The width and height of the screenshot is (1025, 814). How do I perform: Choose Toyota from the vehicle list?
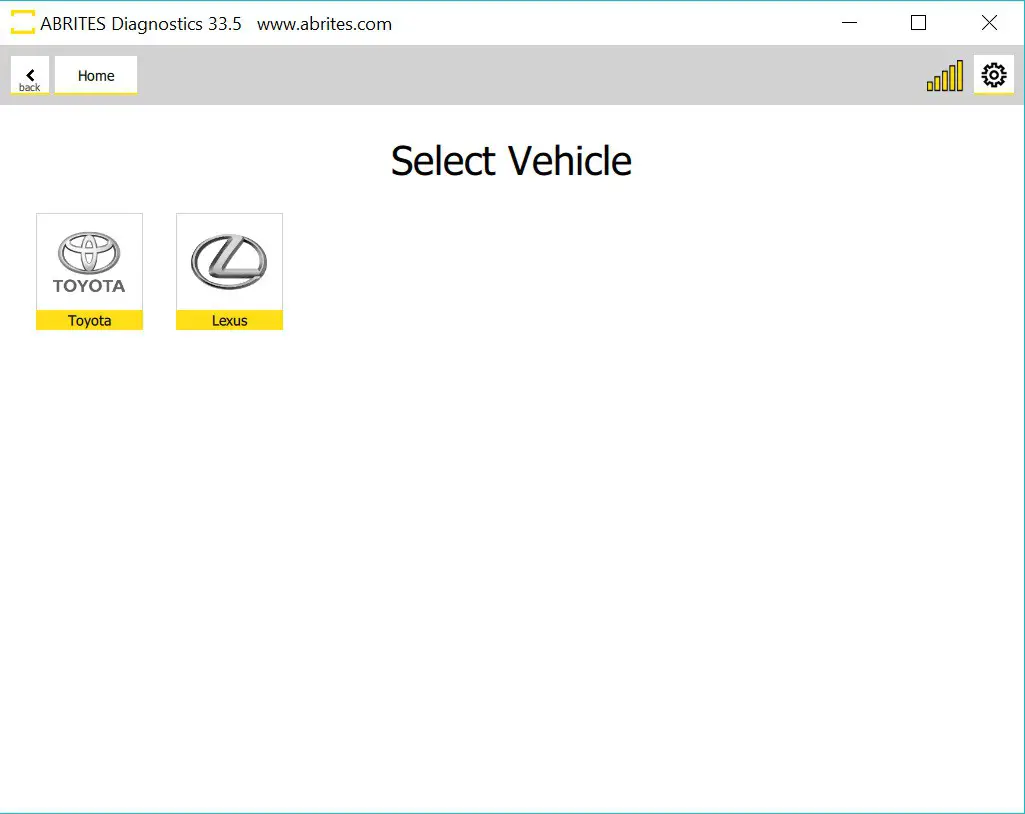pyautogui.click(x=89, y=270)
